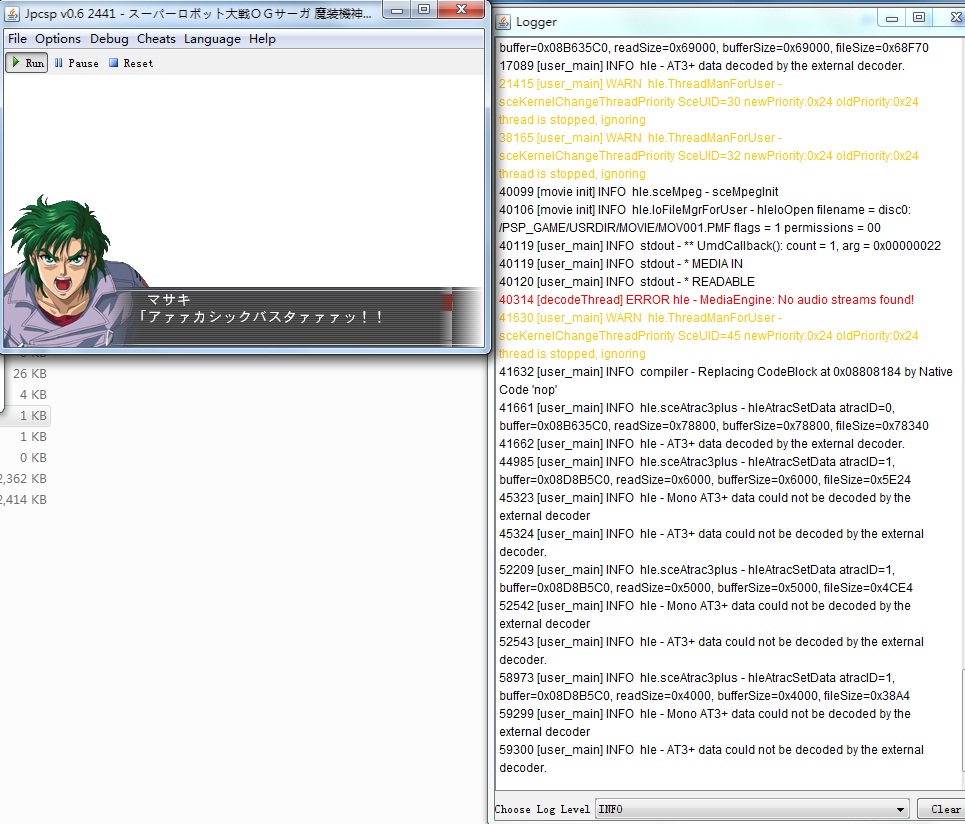
Task: Open the Options menu
Action: pos(58,39)
